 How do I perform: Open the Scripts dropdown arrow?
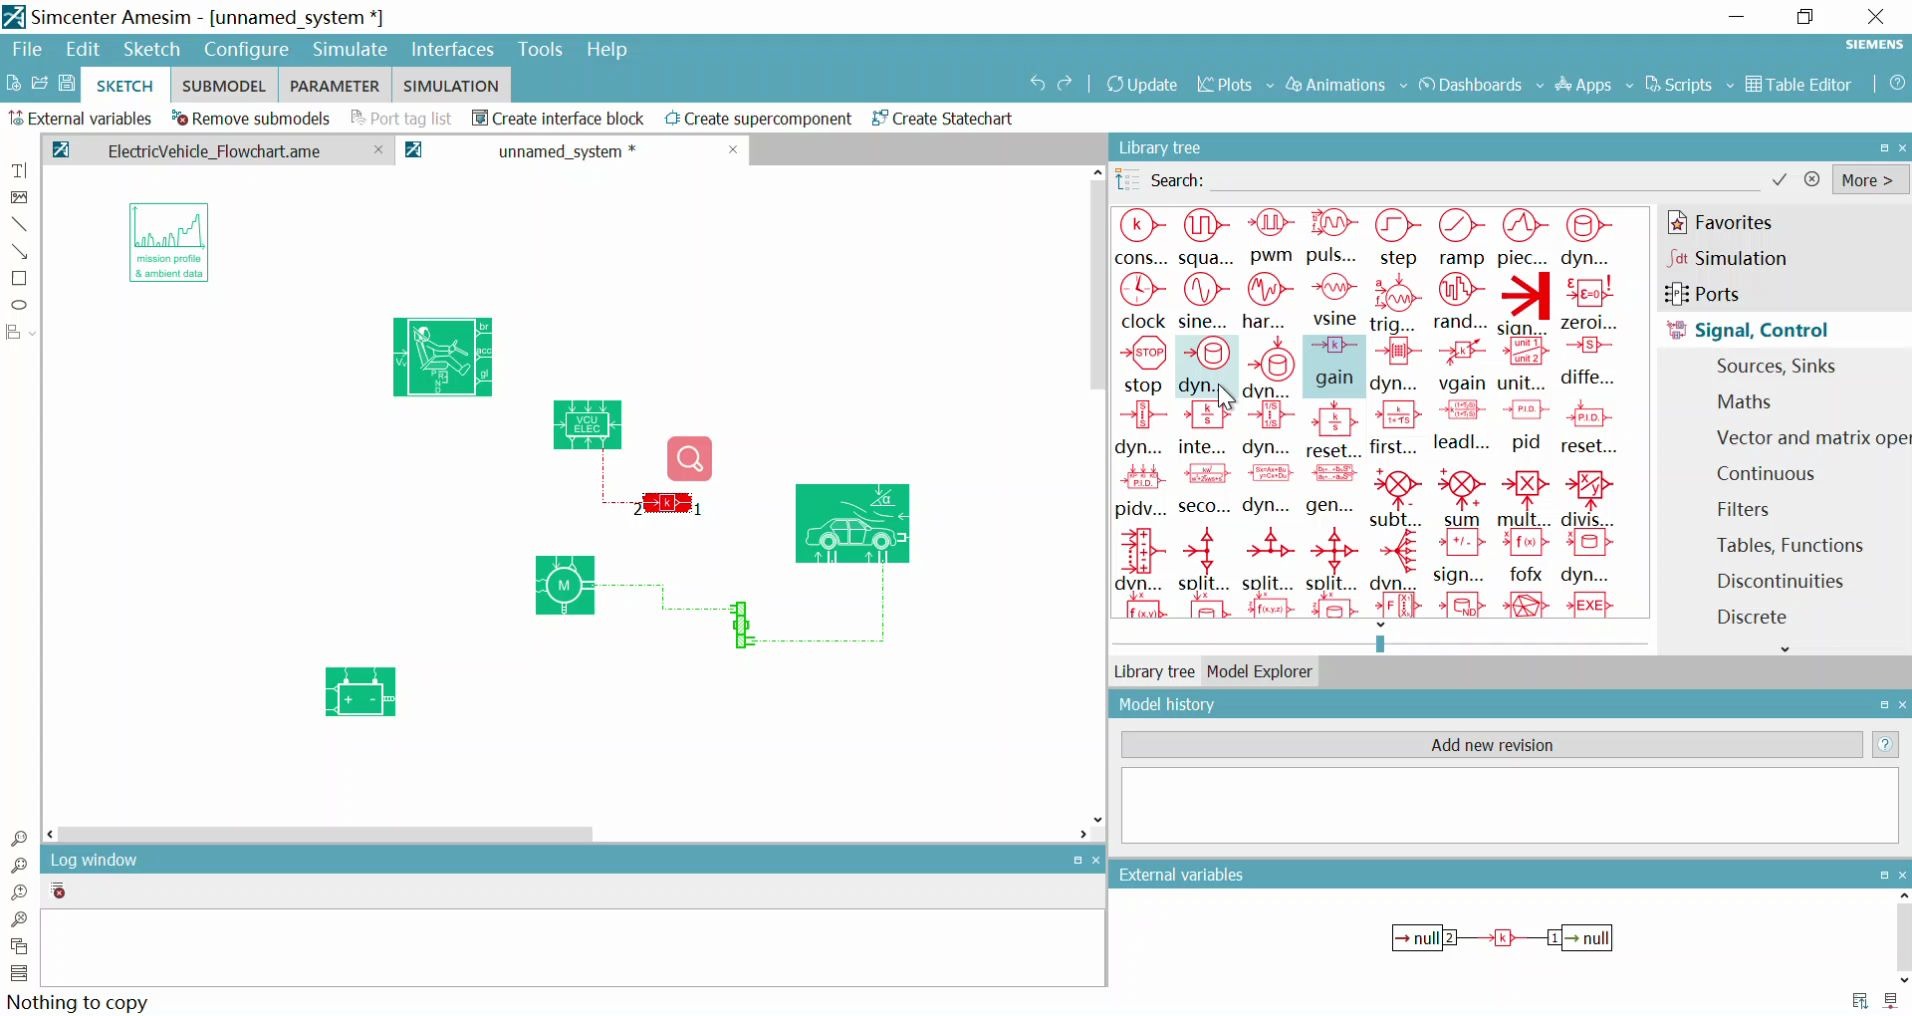pyautogui.click(x=1729, y=86)
